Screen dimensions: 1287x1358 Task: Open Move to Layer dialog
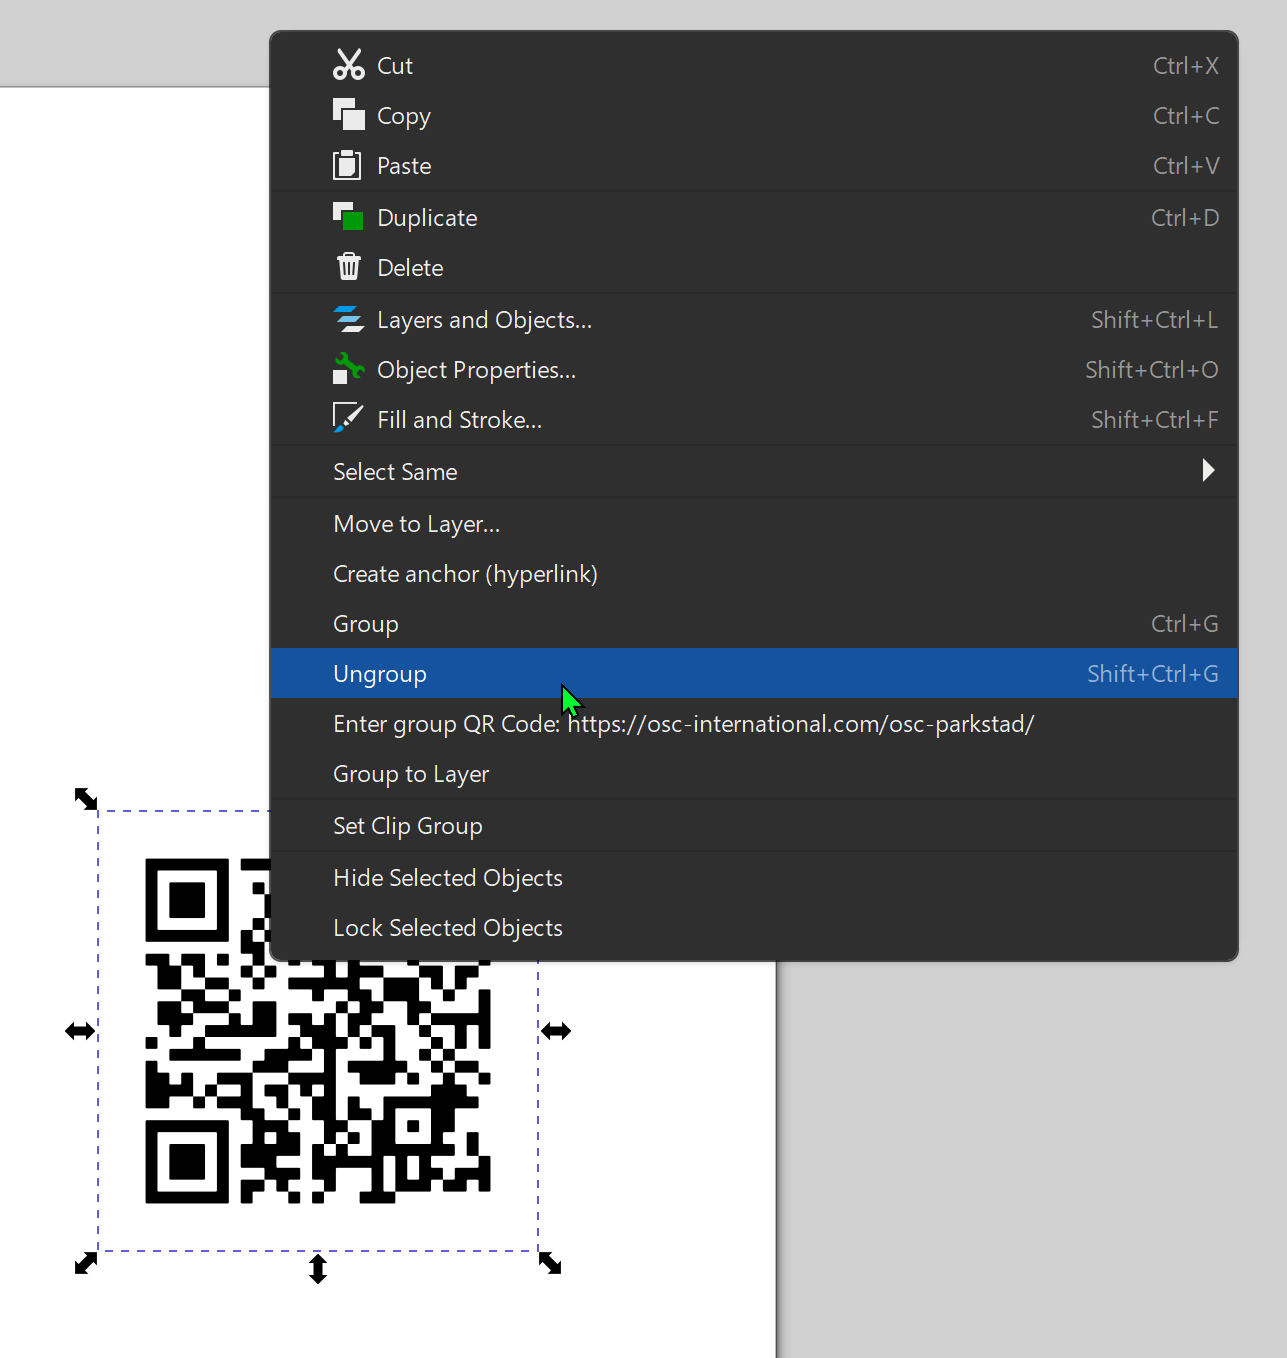416,523
